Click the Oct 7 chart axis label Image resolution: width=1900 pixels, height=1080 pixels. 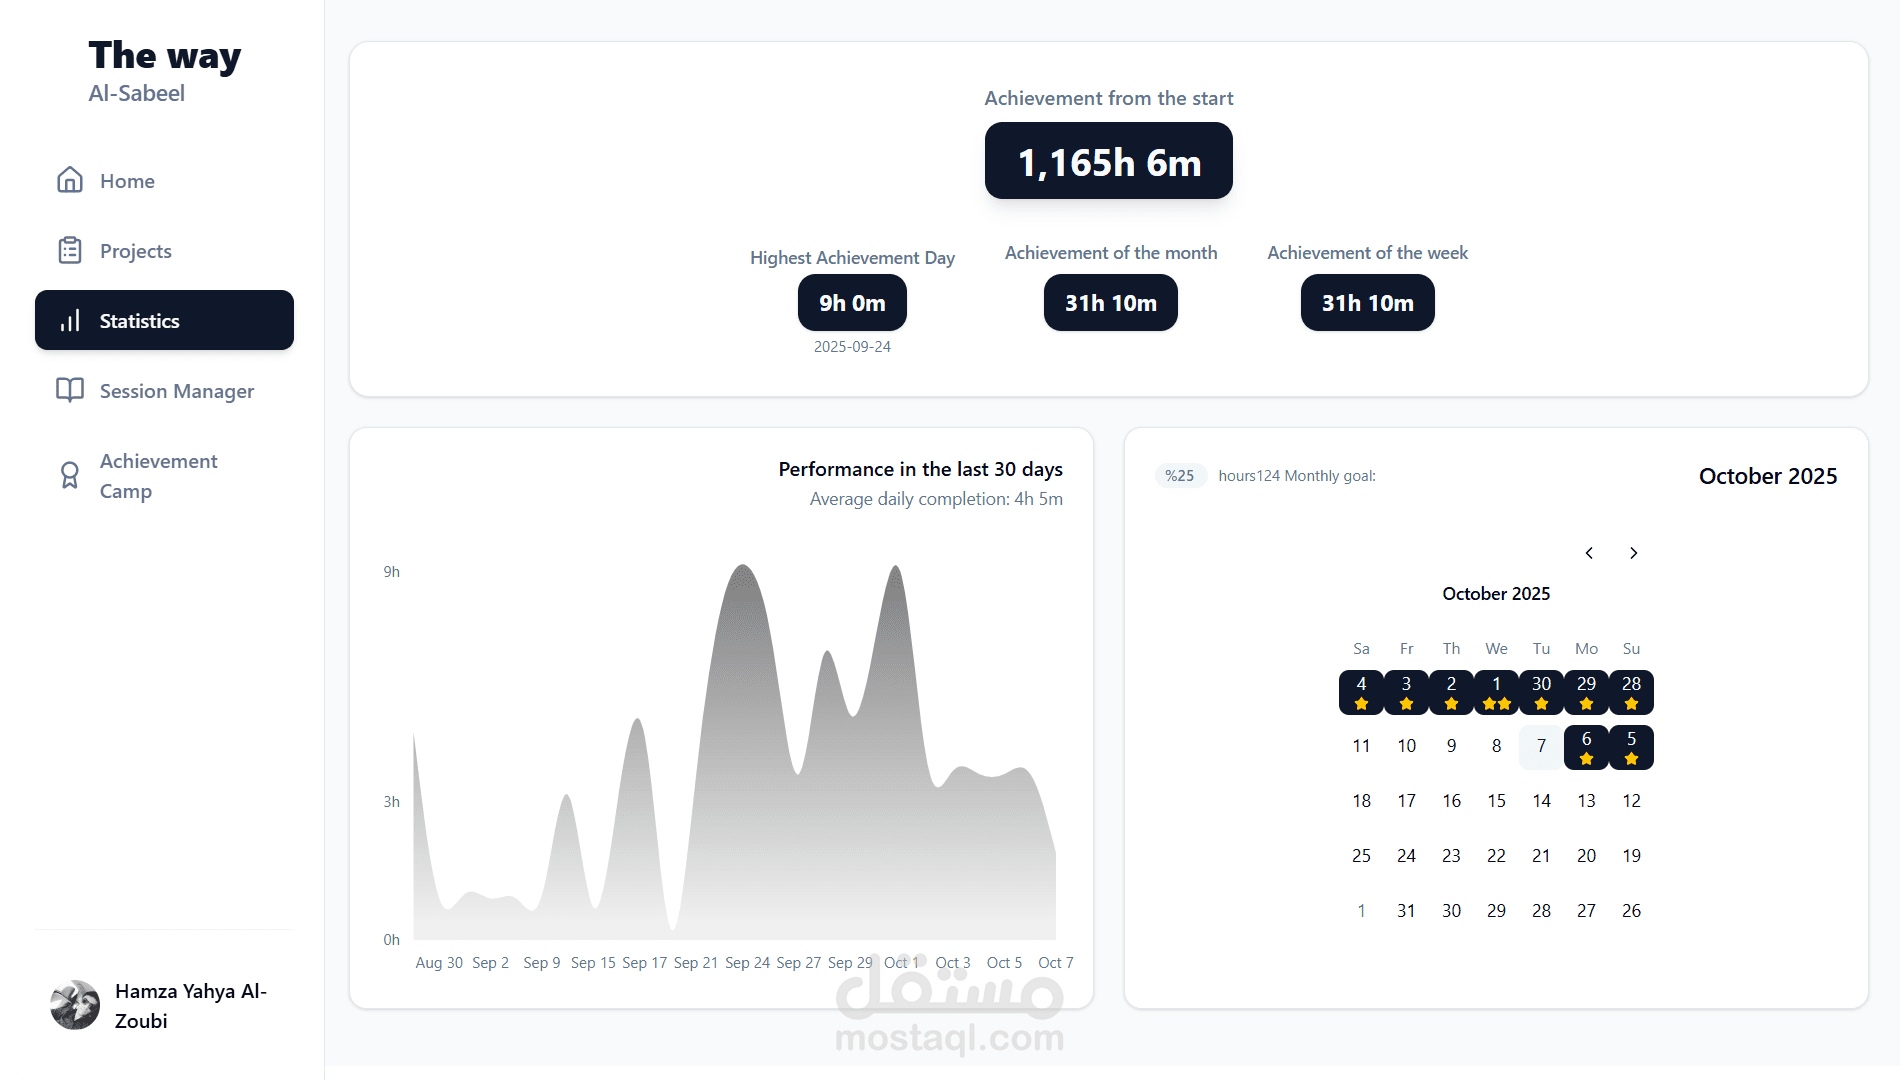point(1056,963)
